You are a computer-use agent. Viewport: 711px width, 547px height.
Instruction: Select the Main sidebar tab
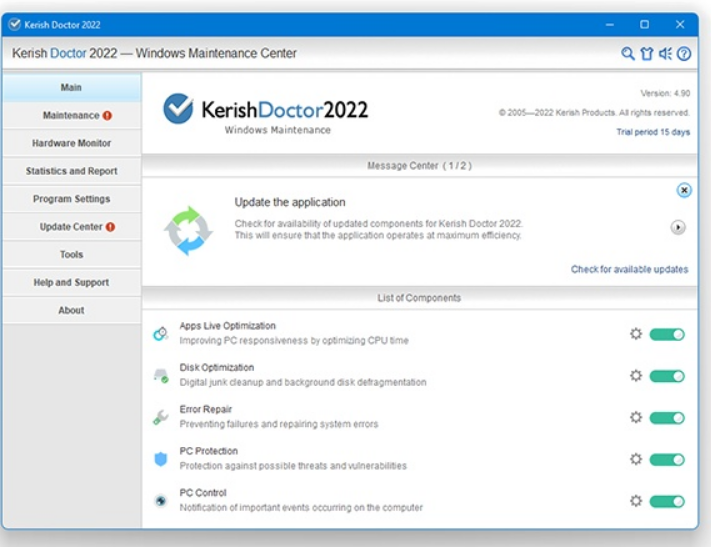tap(72, 88)
